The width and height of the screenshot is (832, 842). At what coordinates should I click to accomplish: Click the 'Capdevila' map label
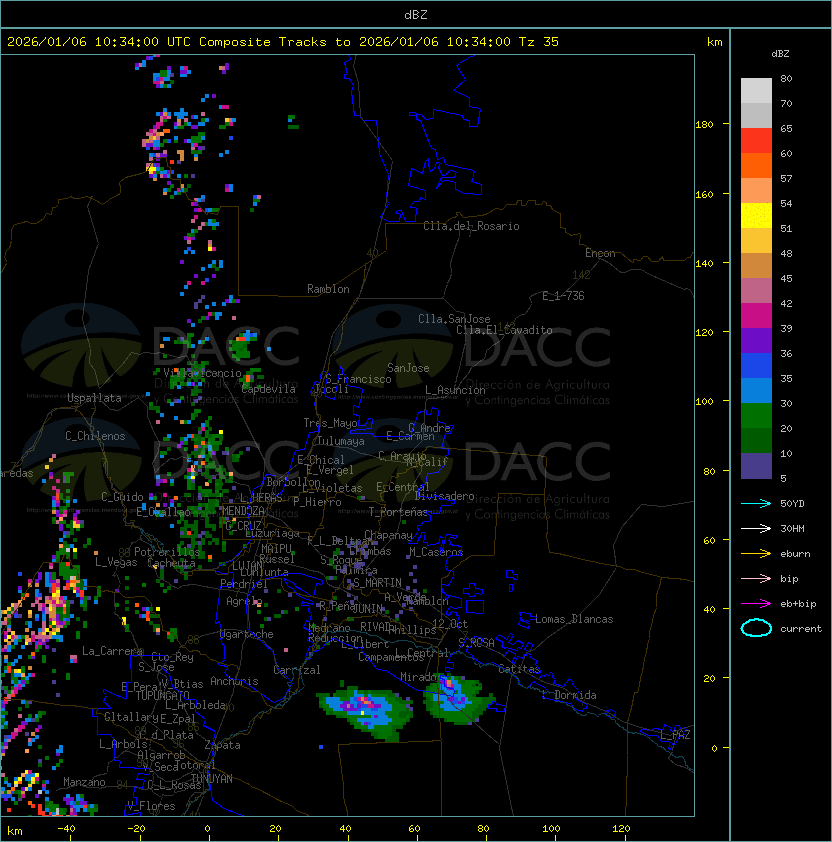click(269, 389)
